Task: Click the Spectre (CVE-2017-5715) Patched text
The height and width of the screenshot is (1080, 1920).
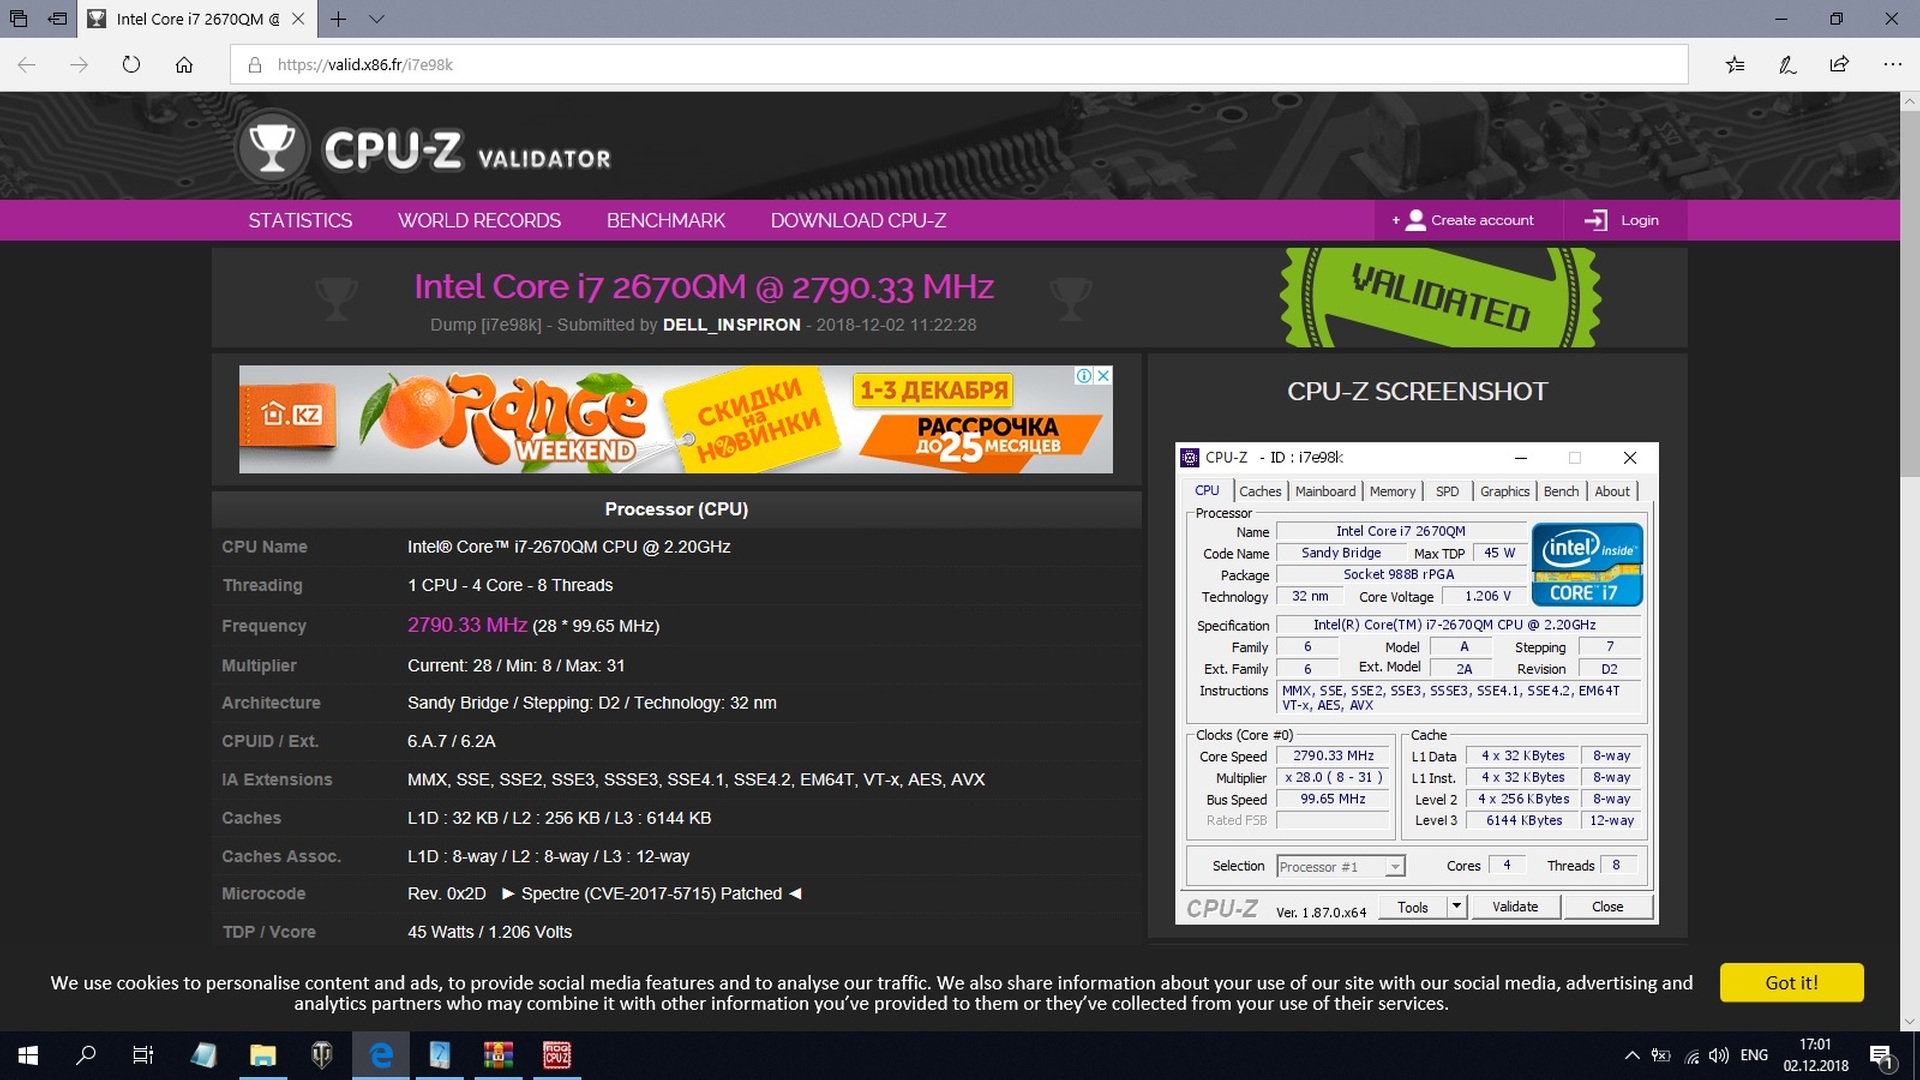Action: [x=651, y=894]
